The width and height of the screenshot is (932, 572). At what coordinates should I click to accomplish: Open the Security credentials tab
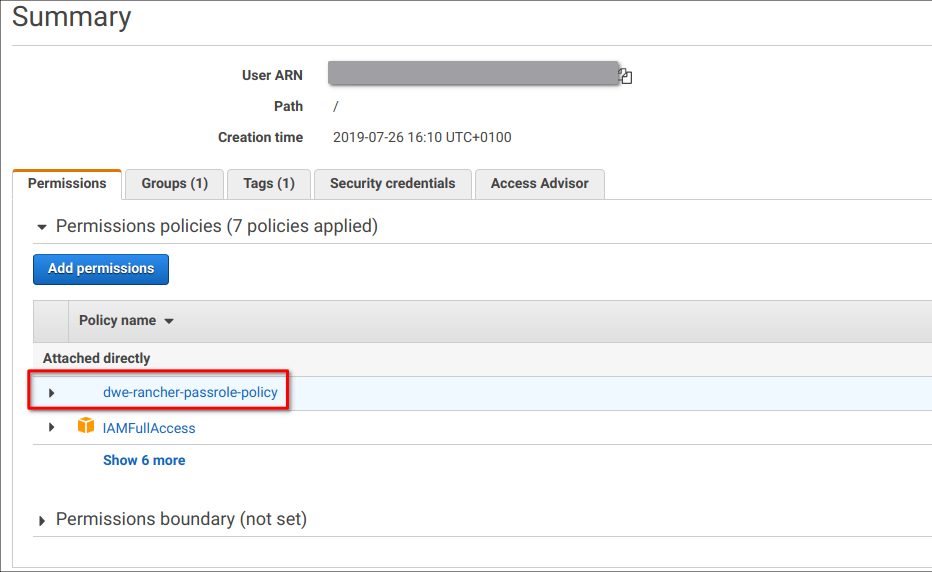(393, 184)
